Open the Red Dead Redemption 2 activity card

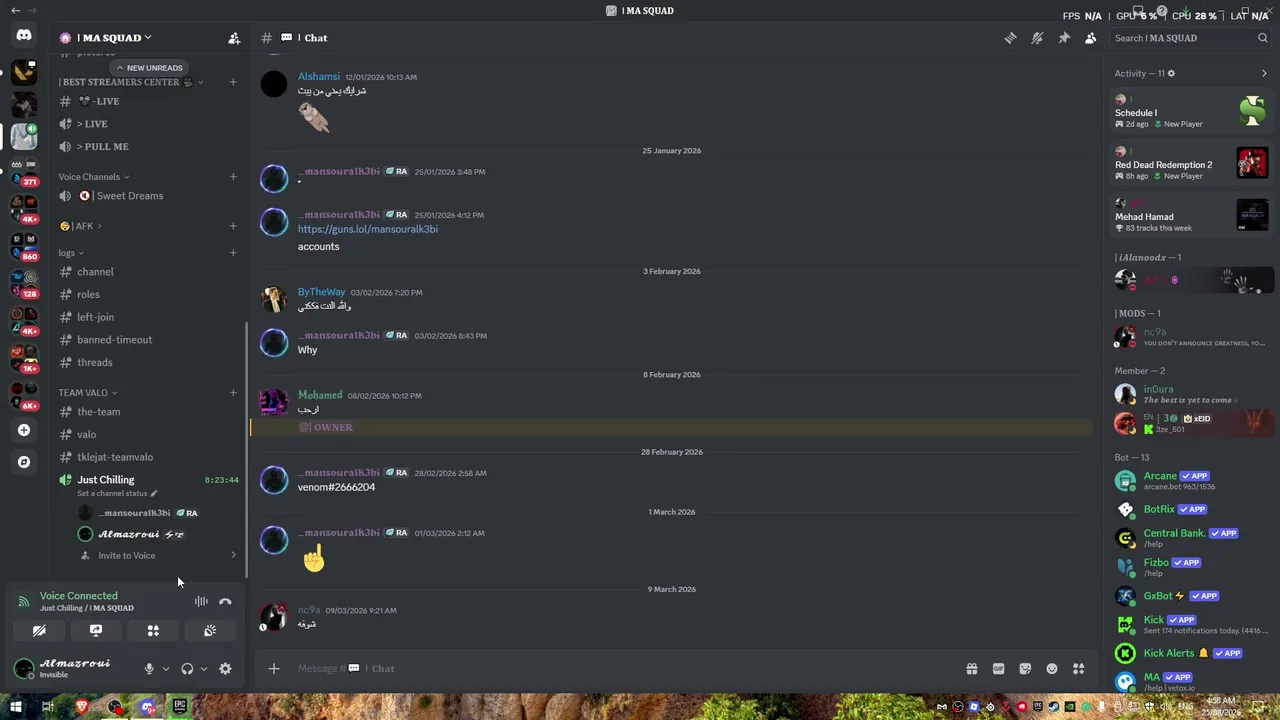[1192, 165]
